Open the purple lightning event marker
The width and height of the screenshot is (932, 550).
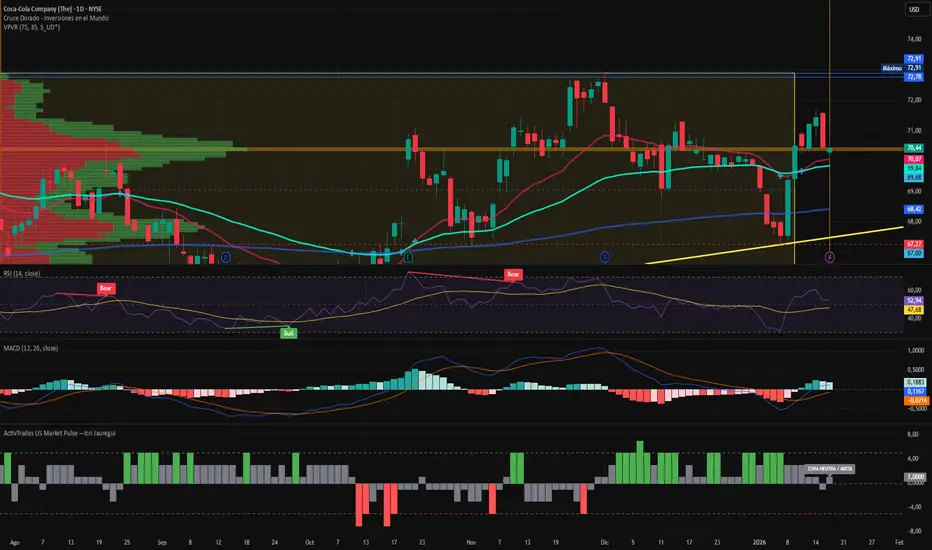[830, 257]
